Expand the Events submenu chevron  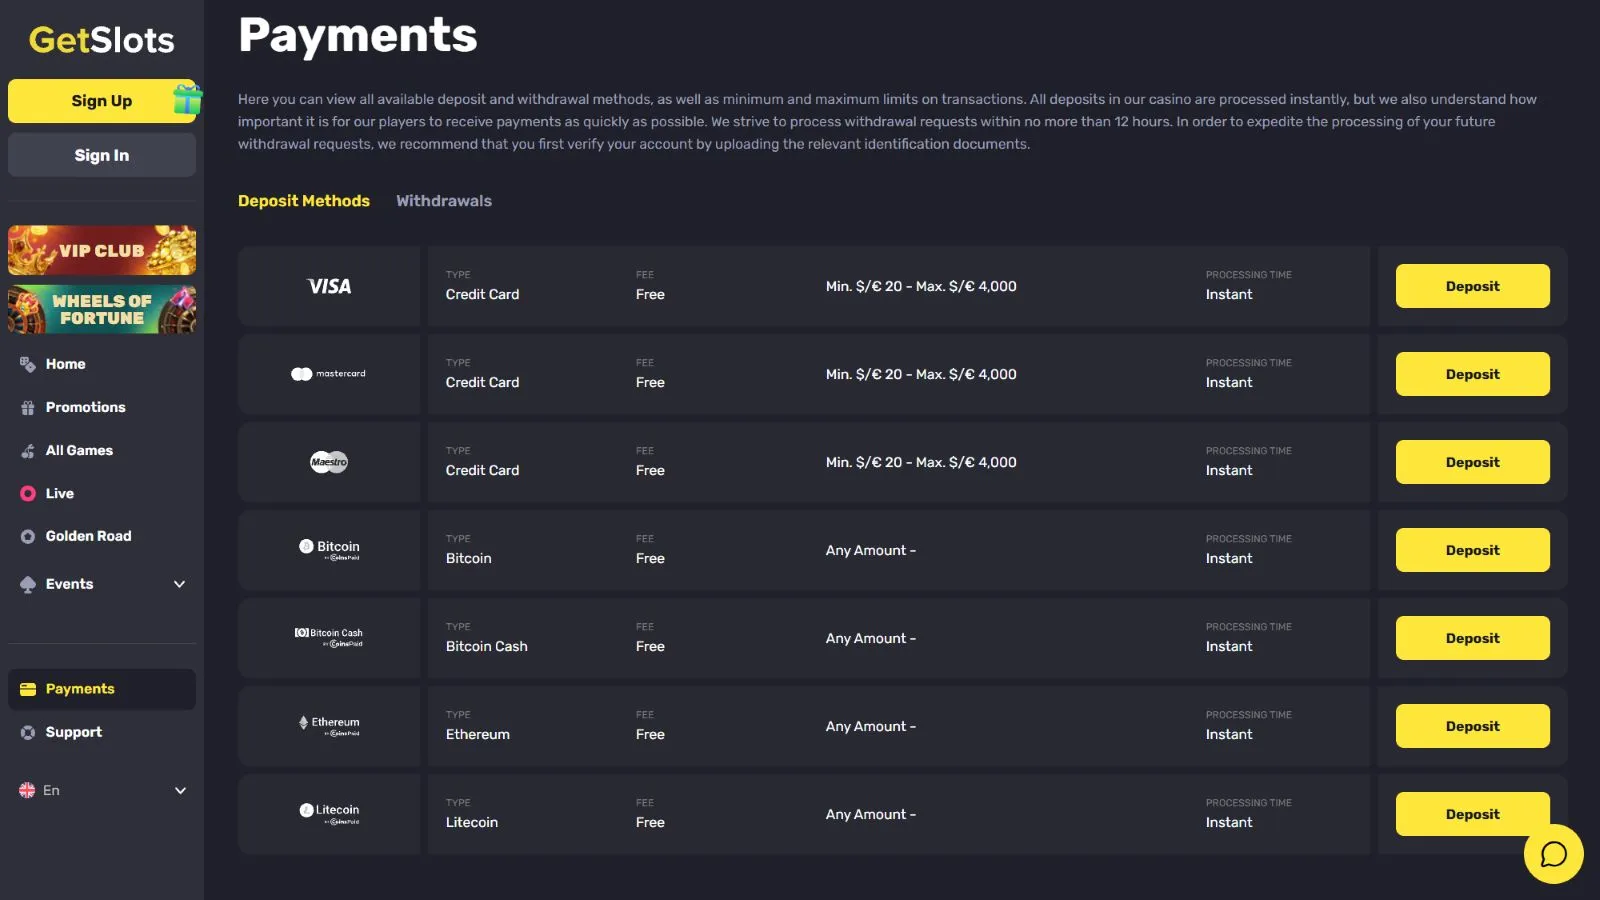coord(180,584)
